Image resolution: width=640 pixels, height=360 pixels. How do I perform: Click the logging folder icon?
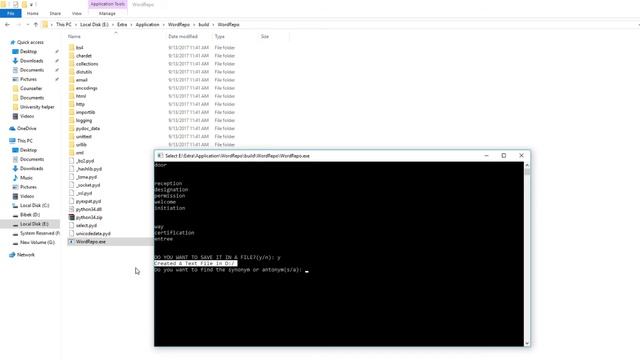point(71,120)
